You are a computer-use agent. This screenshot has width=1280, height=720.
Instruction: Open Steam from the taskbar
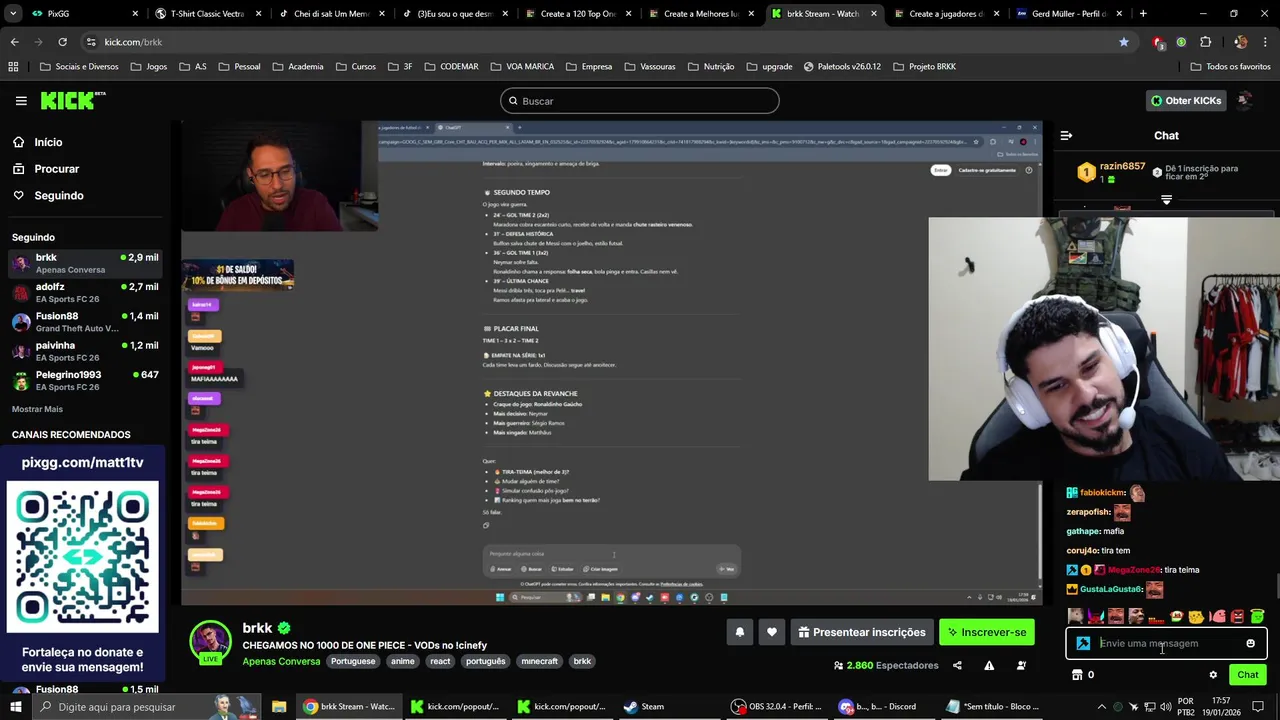click(x=645, y=706)
